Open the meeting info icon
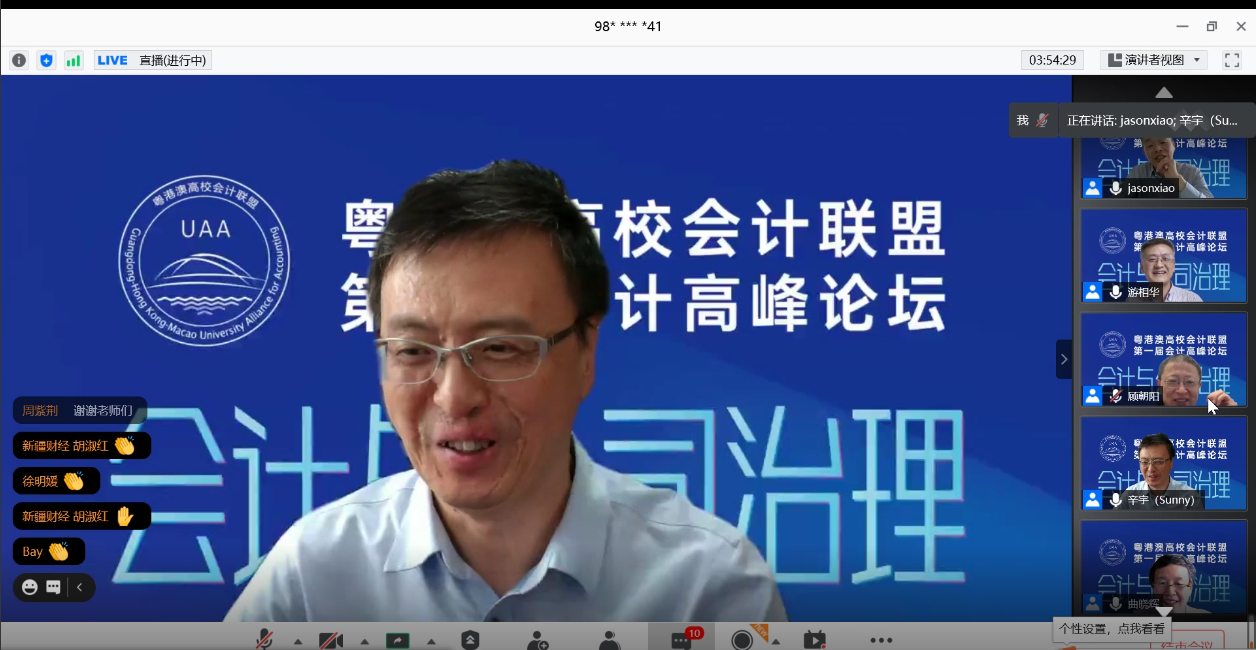This screenshot has width=1256, height=650. click(19, 60)
